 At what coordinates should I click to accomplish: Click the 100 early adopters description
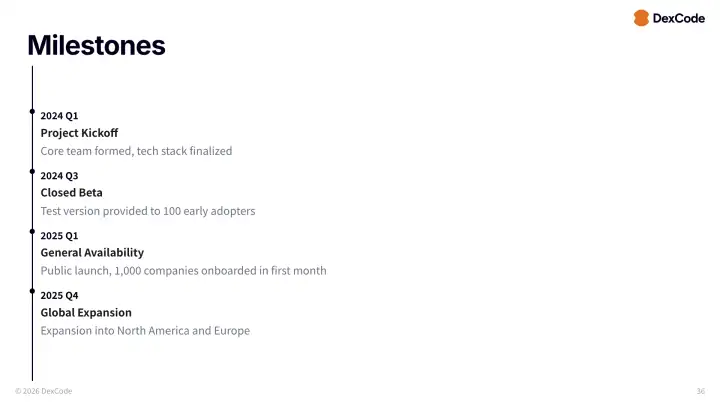(x=148, y=211)
